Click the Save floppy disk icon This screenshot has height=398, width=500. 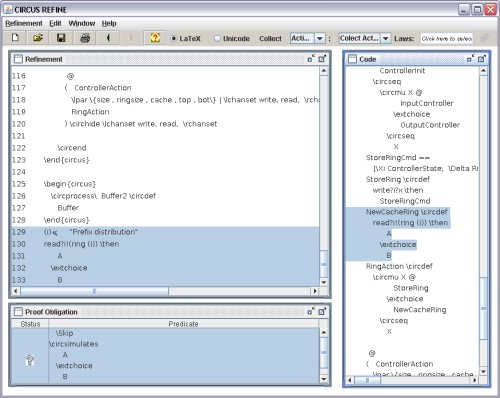tap(61, 38)
